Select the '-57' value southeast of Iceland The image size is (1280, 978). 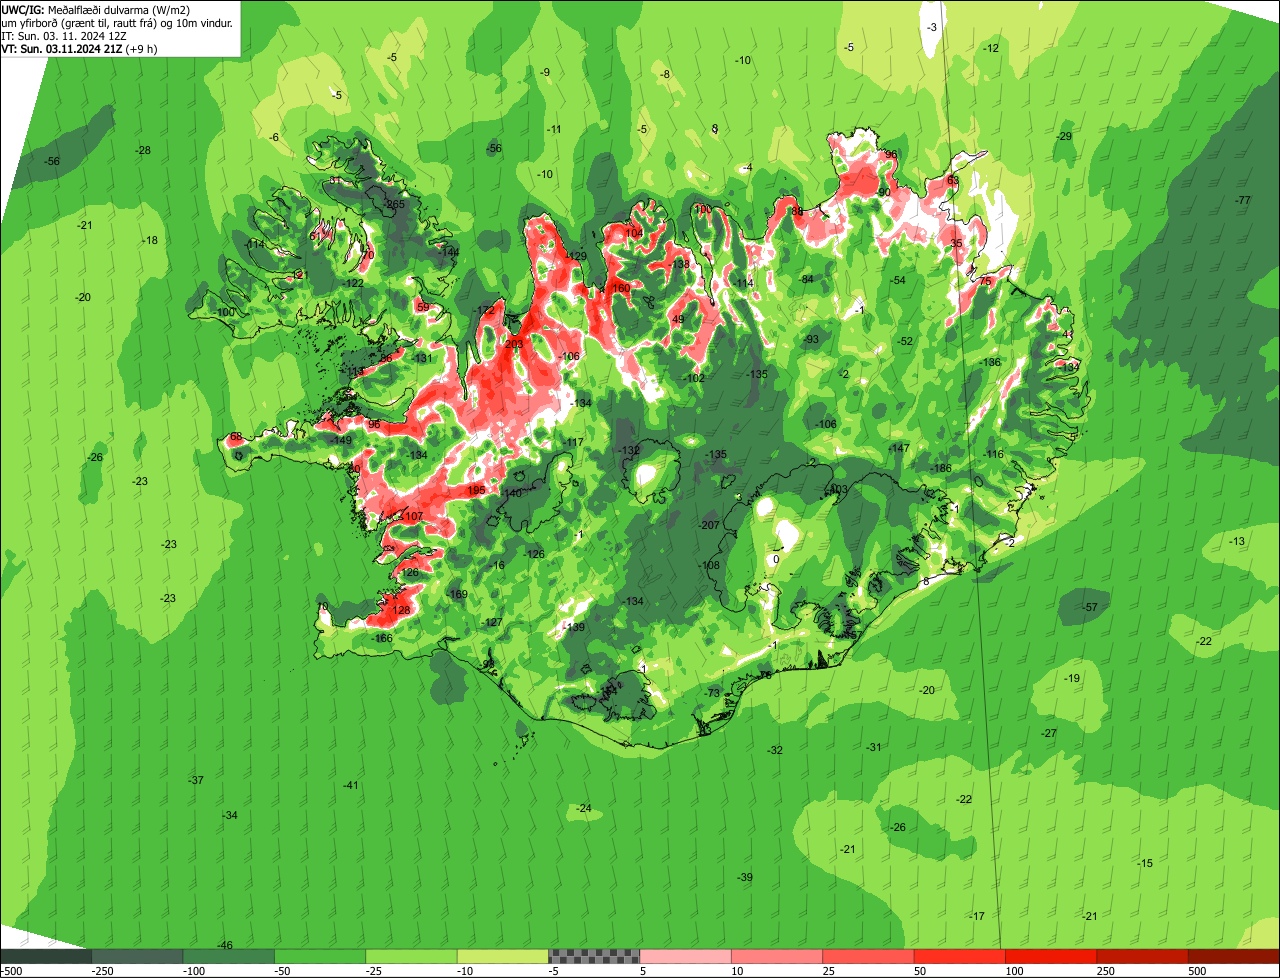pyautogui.click(x=1090, y=607)
